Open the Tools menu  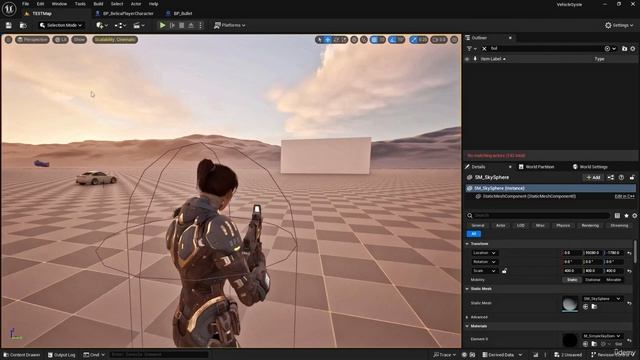point(80,4)
